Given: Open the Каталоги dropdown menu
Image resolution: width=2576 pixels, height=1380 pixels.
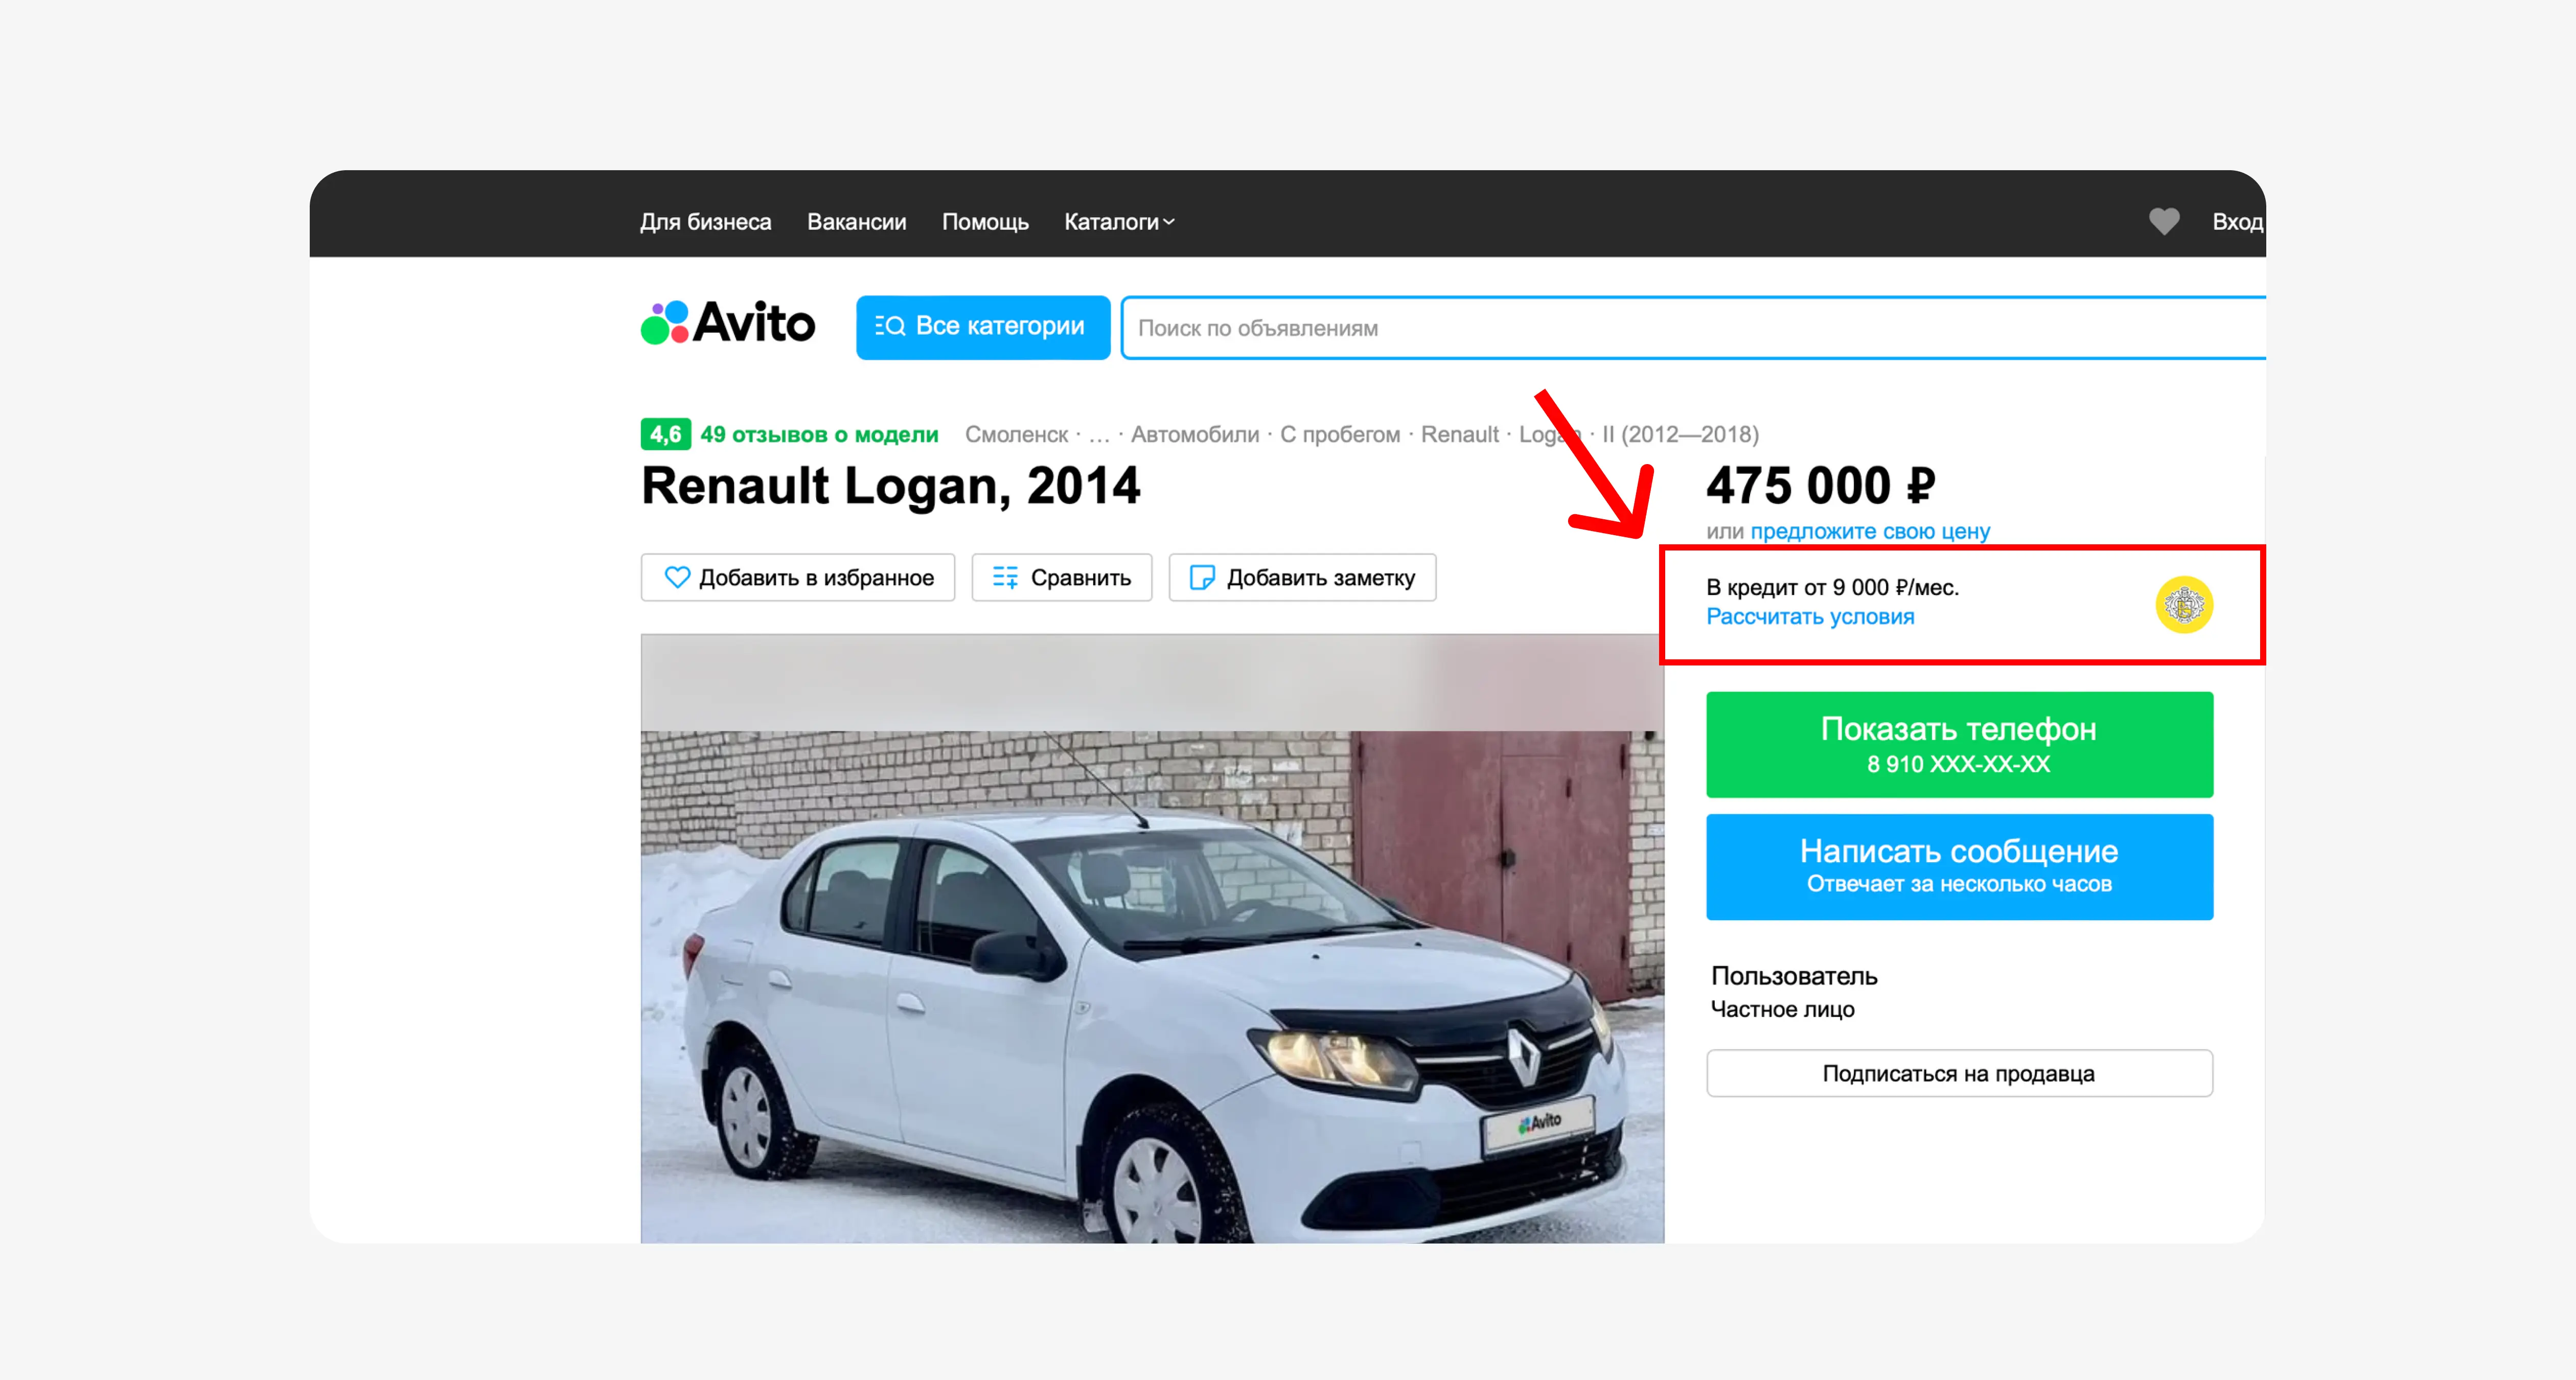Looking at the screenshot, I should point(1119,222).
